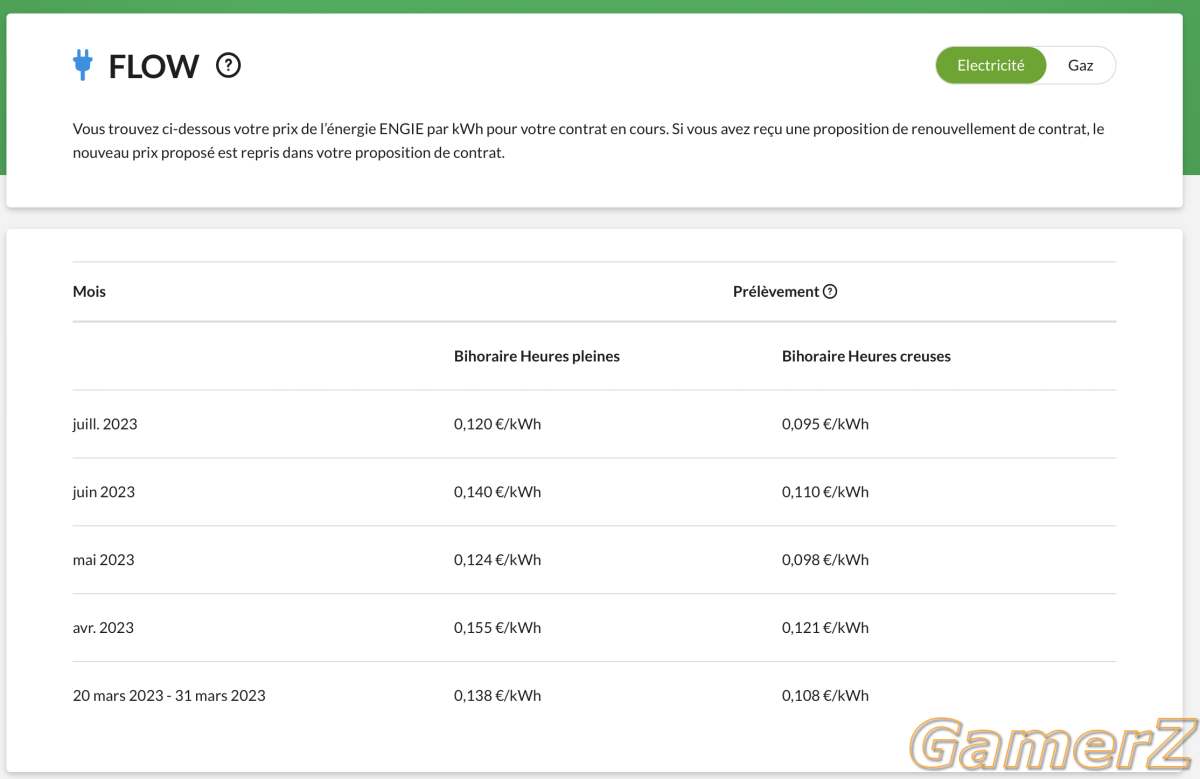Open the Prélèvement info tooltip icon
This screenshot has height=779, width=1200.
click(x=830, y=292)
